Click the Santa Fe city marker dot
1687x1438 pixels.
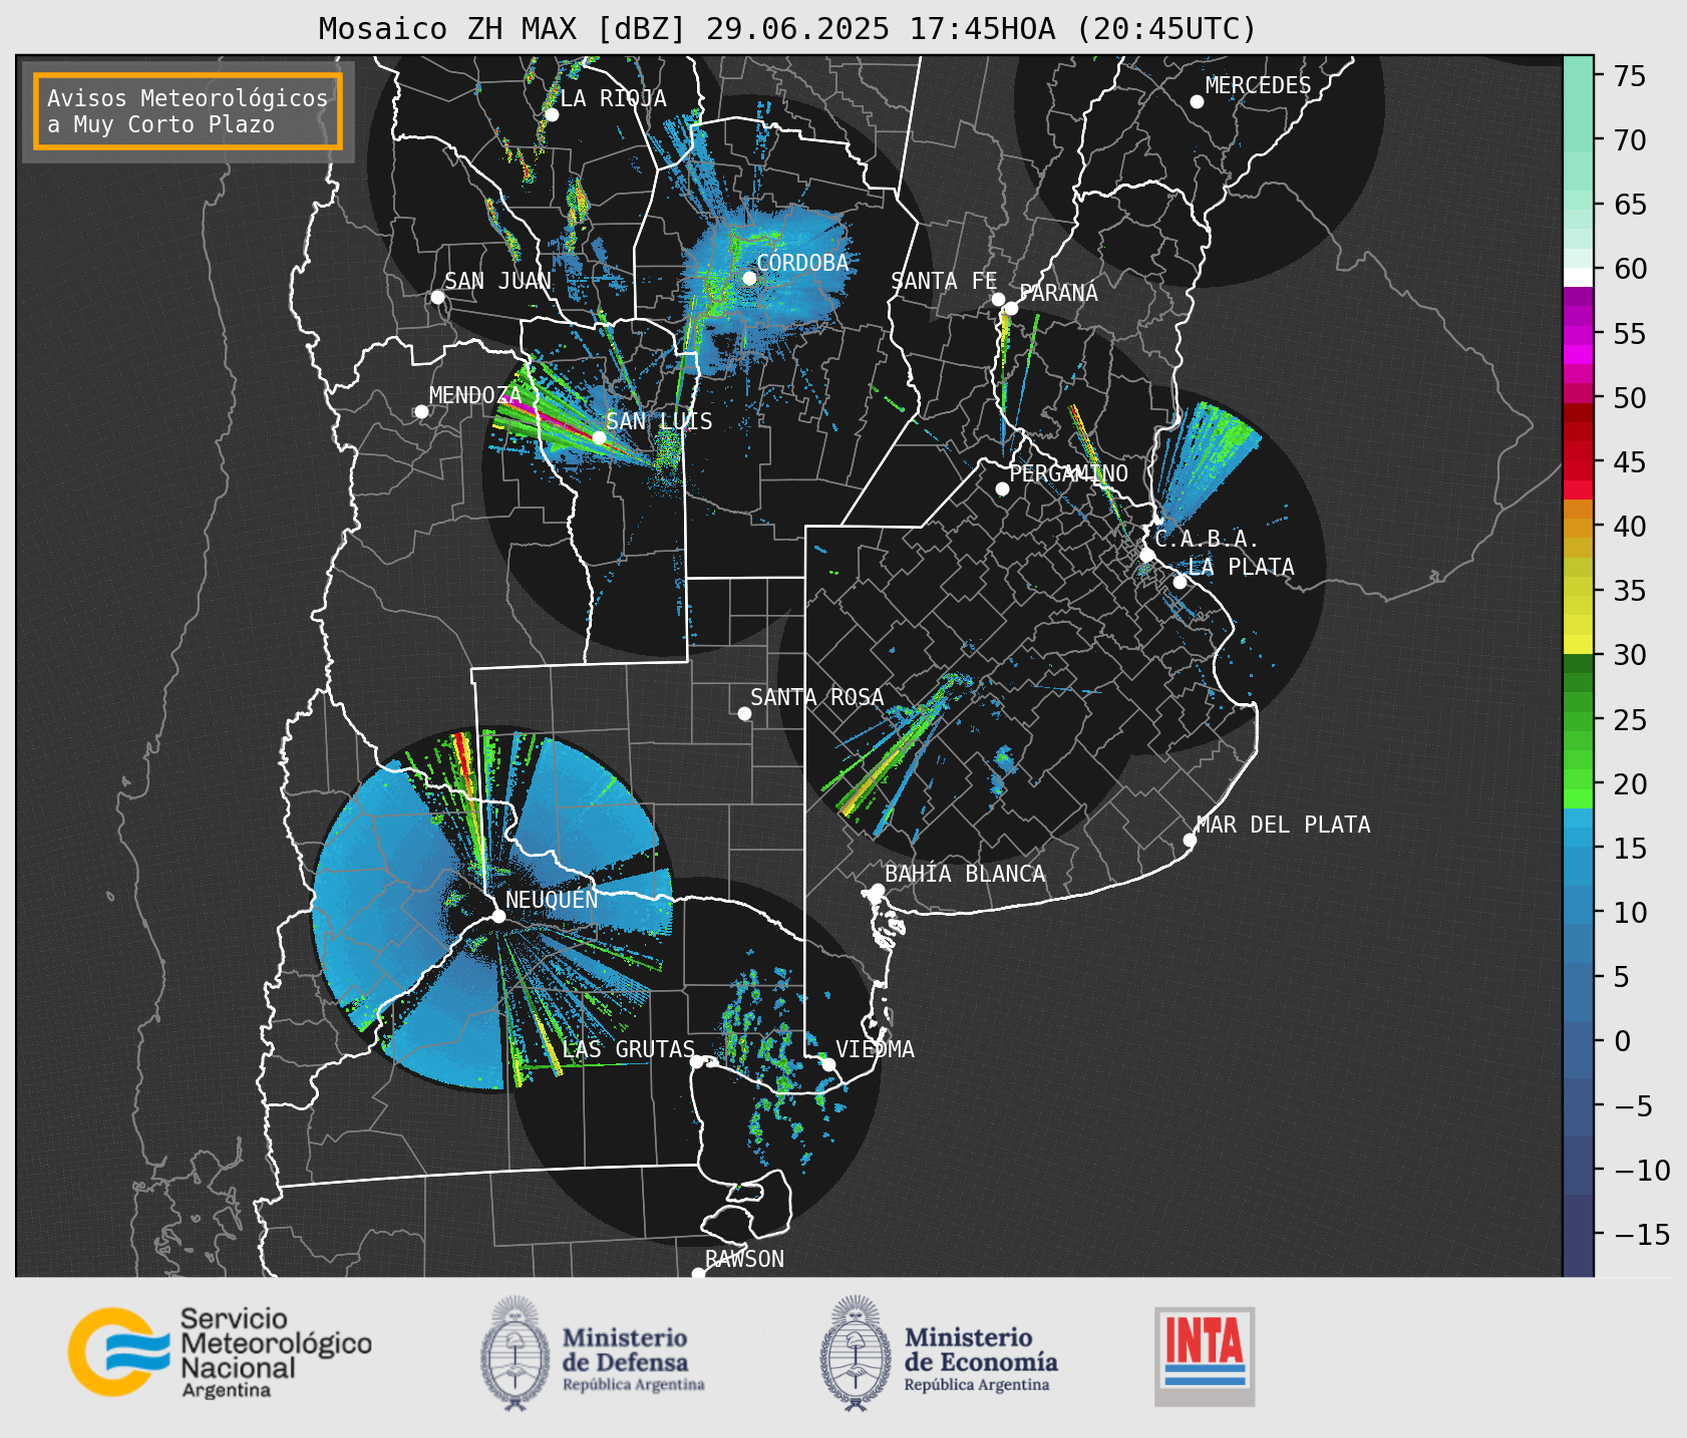click(x=998, y=299)
